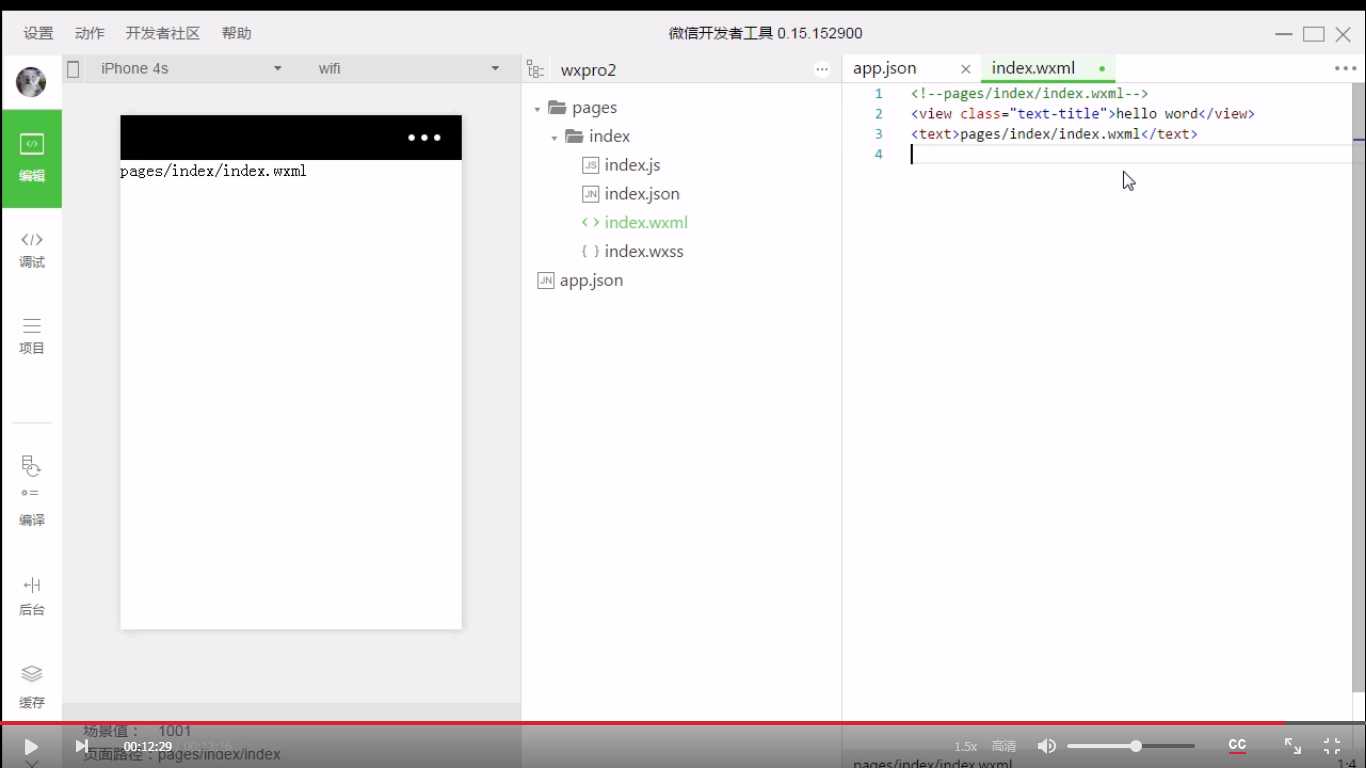The height and width of the screenshot is (768, 1366).
Task: Click line 2 hello word code text
Action: click(1082, 114)
